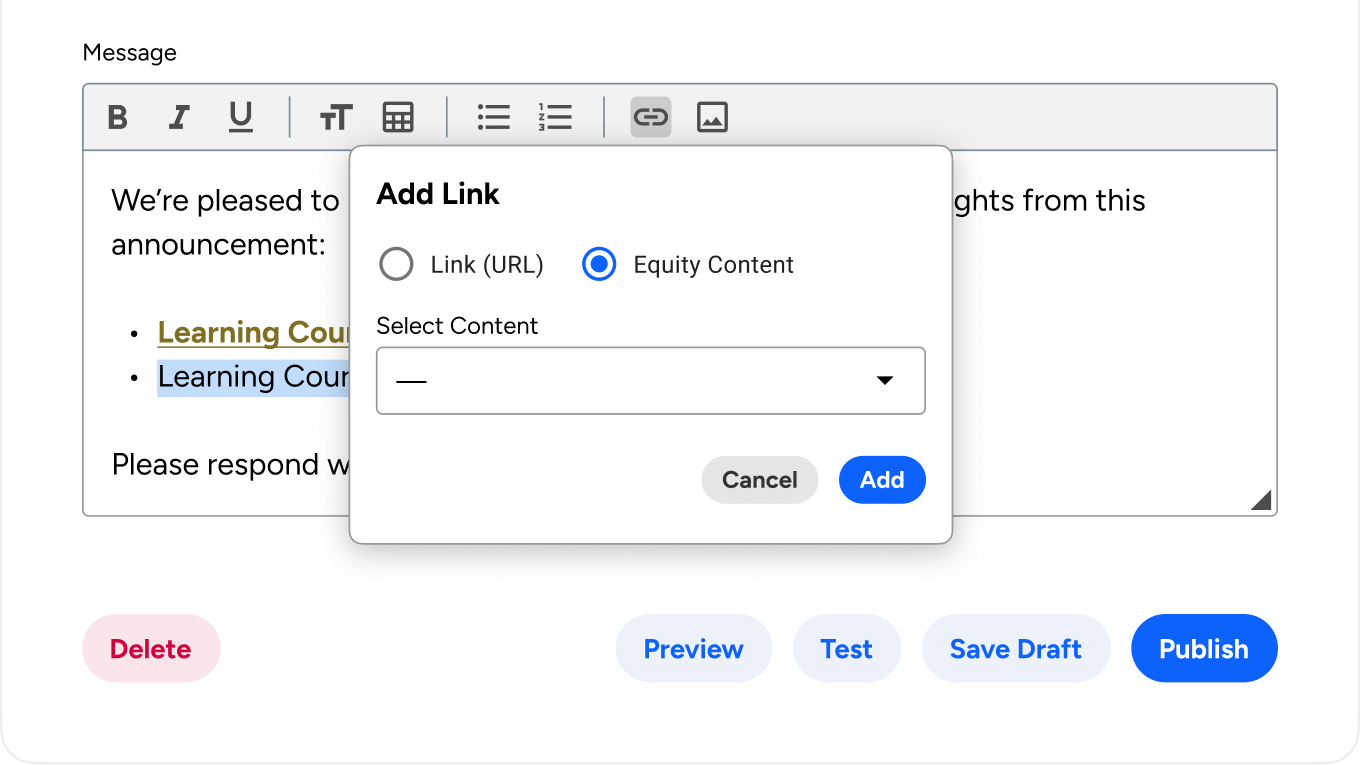Open the text size tool
Screen dimensions: 1360x765
click(336, 118)
